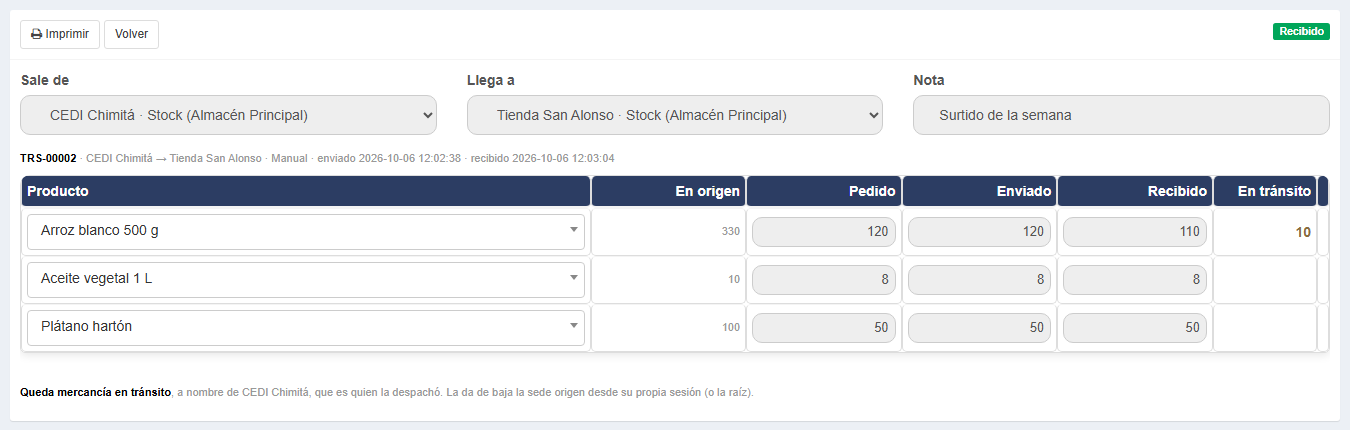1350x430 pixels.
Task: Open the Sale de origin dropdown
Action: (228, 115)
